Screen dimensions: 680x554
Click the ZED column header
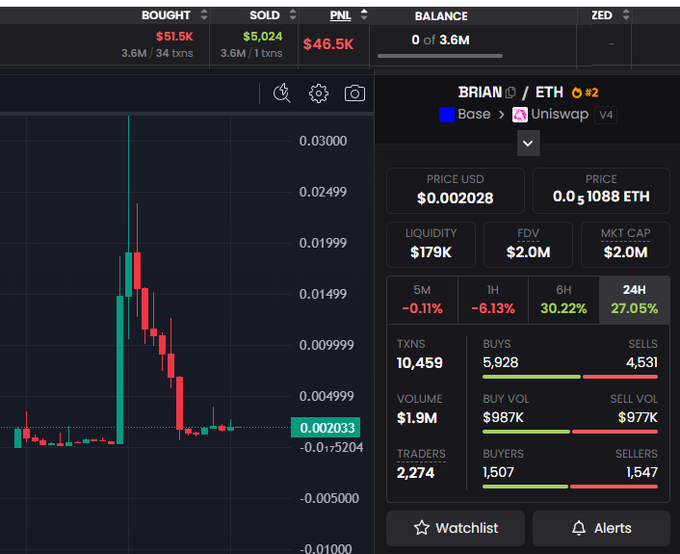pyautogui.click(x=602, y=16)
